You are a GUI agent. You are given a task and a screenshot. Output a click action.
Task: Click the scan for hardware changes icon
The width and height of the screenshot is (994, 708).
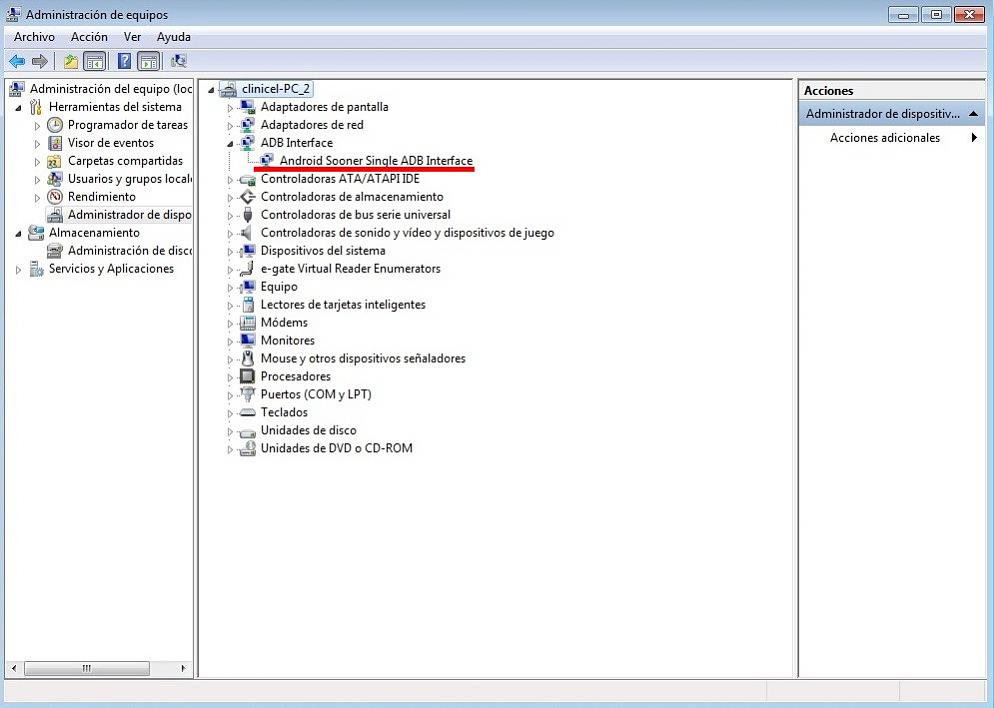click(x=179, y=61)
